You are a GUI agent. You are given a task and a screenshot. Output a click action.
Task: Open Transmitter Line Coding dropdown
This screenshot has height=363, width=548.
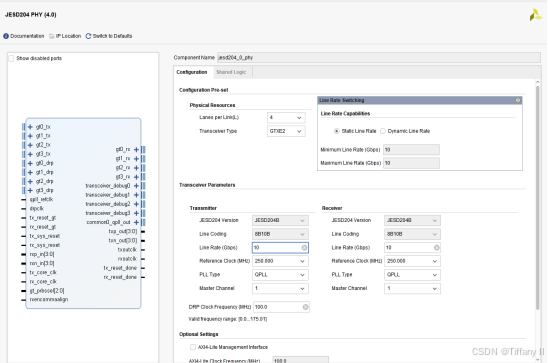coord(280,234)
